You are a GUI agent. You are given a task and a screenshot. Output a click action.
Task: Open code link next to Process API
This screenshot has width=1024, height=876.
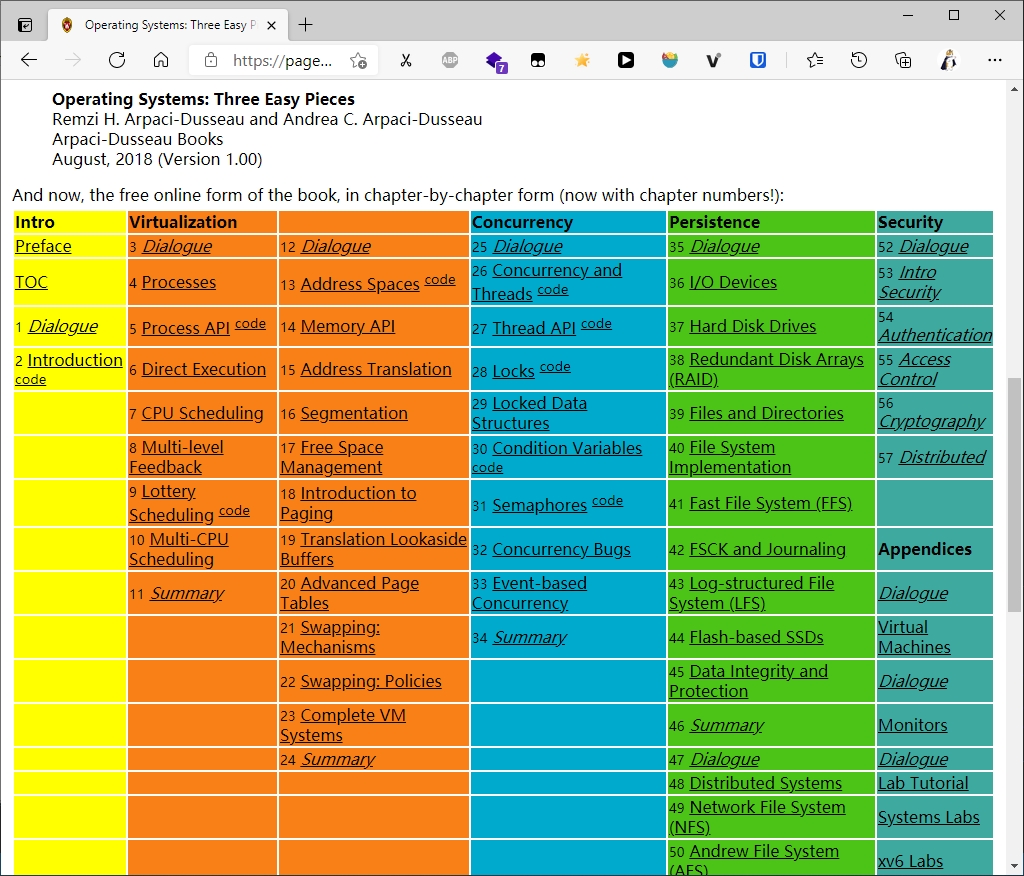(250, 324)
